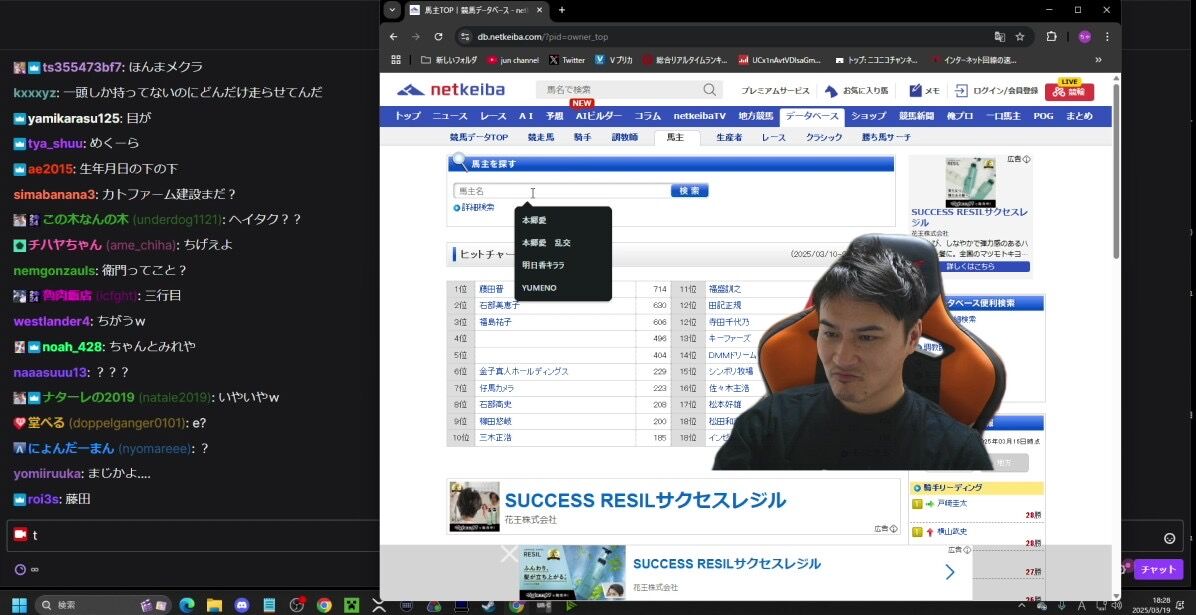Open a new browser tab

pos(562,10)
